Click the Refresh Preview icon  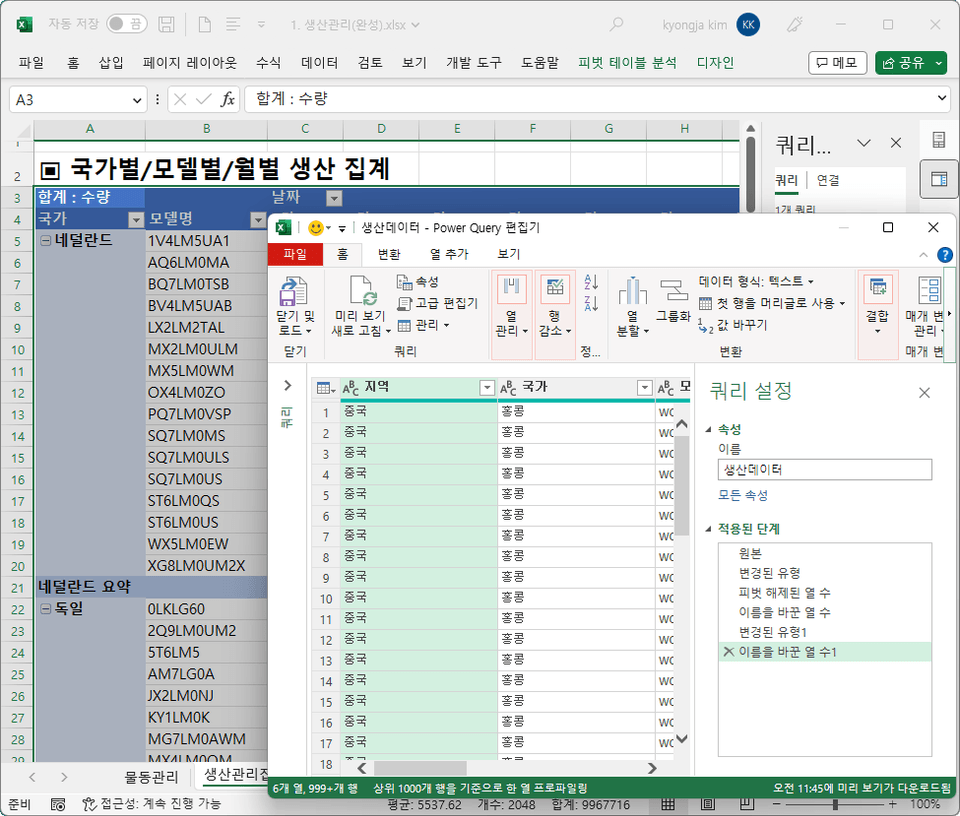coord(362,291)
